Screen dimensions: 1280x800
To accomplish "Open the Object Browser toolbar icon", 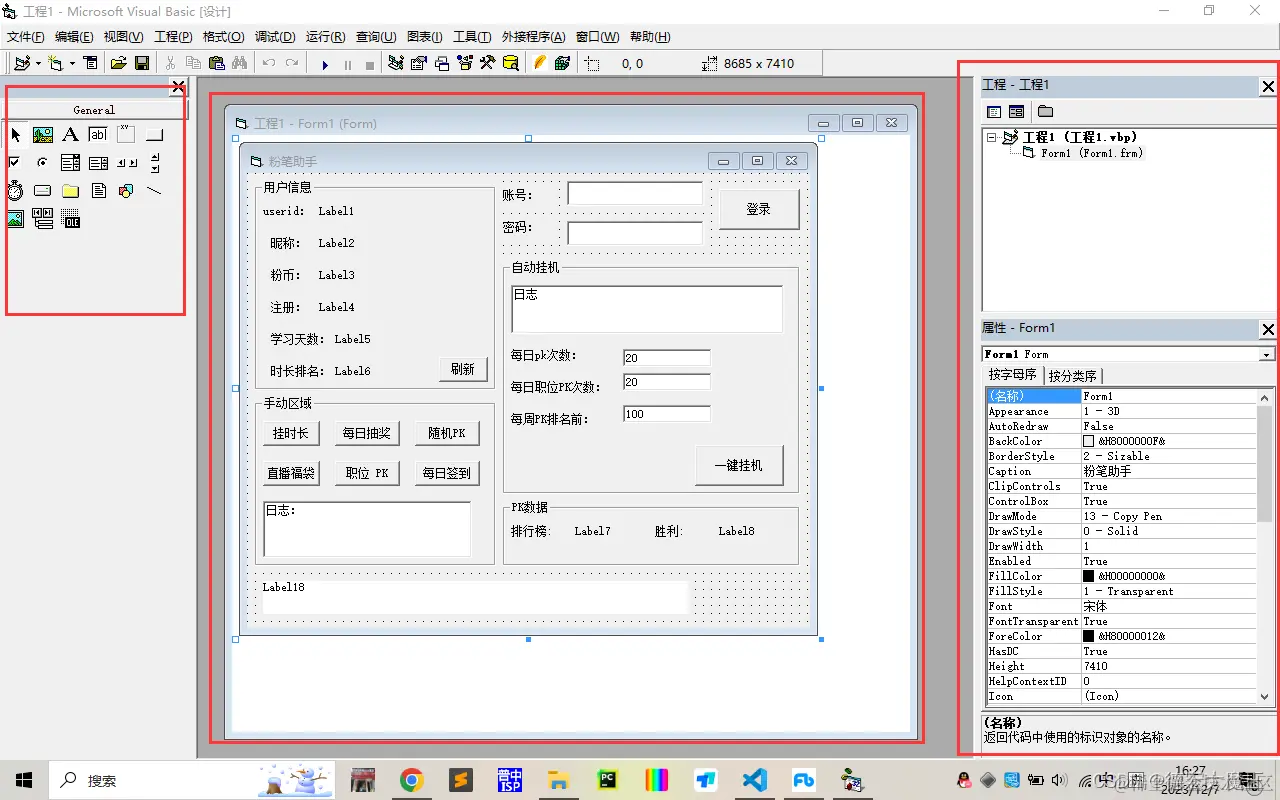I will click(x=464, y=63).
